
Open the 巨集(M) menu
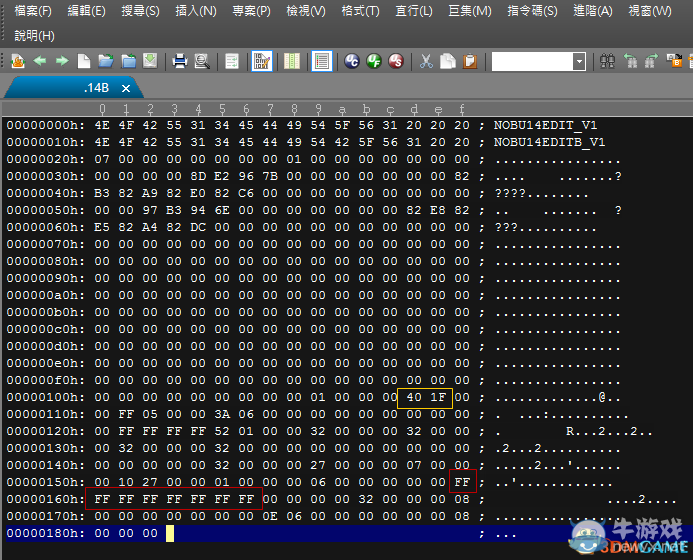470,11
